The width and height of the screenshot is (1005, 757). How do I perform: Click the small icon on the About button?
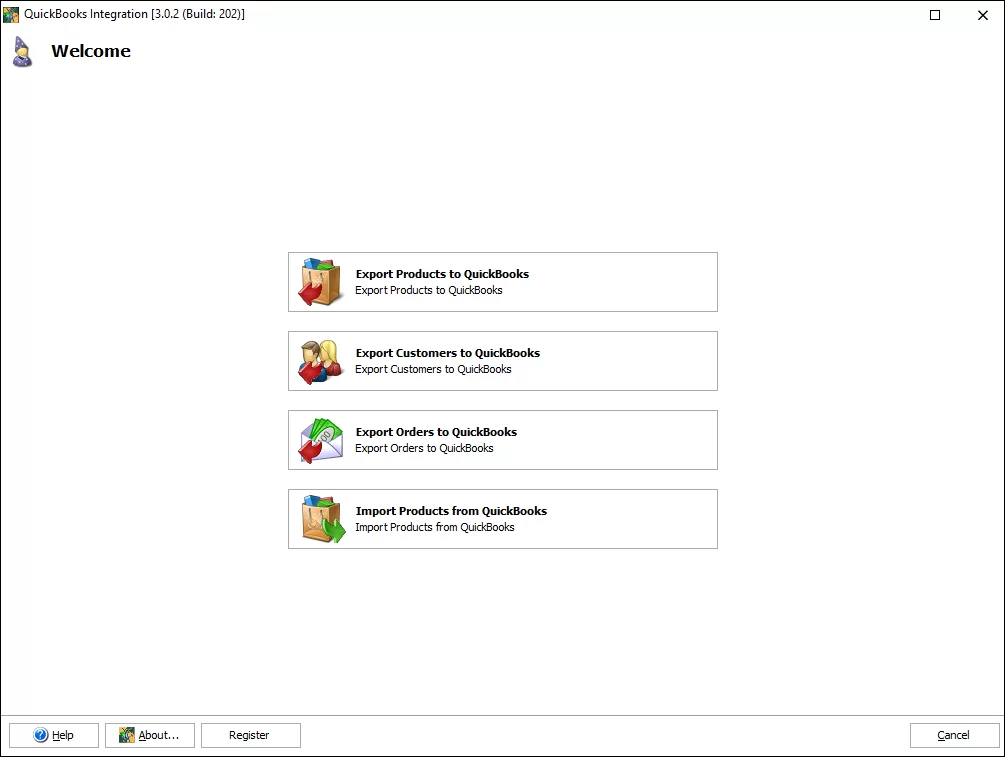coord(127,735)
